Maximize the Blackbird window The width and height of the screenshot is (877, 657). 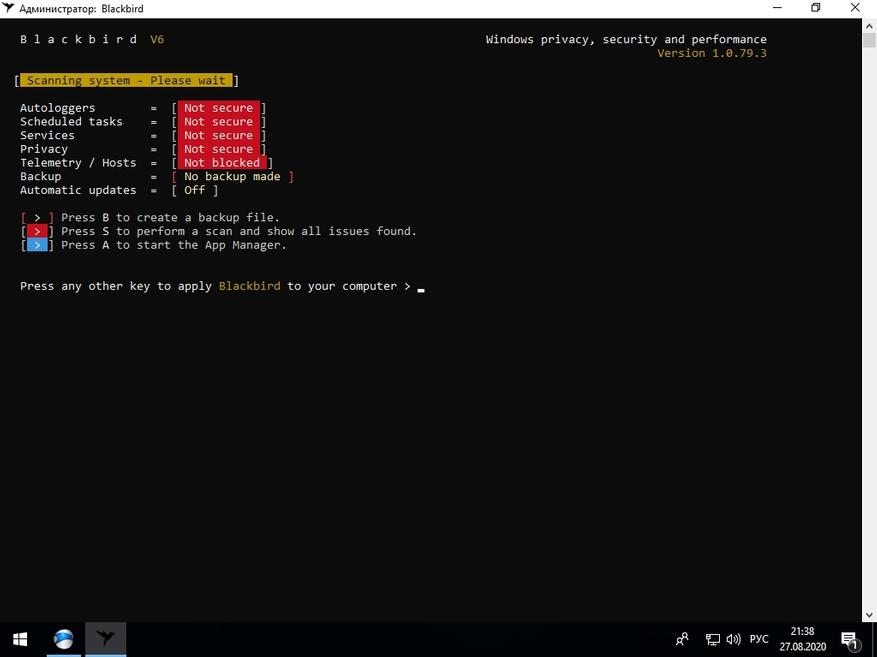(x=815, y=8)
